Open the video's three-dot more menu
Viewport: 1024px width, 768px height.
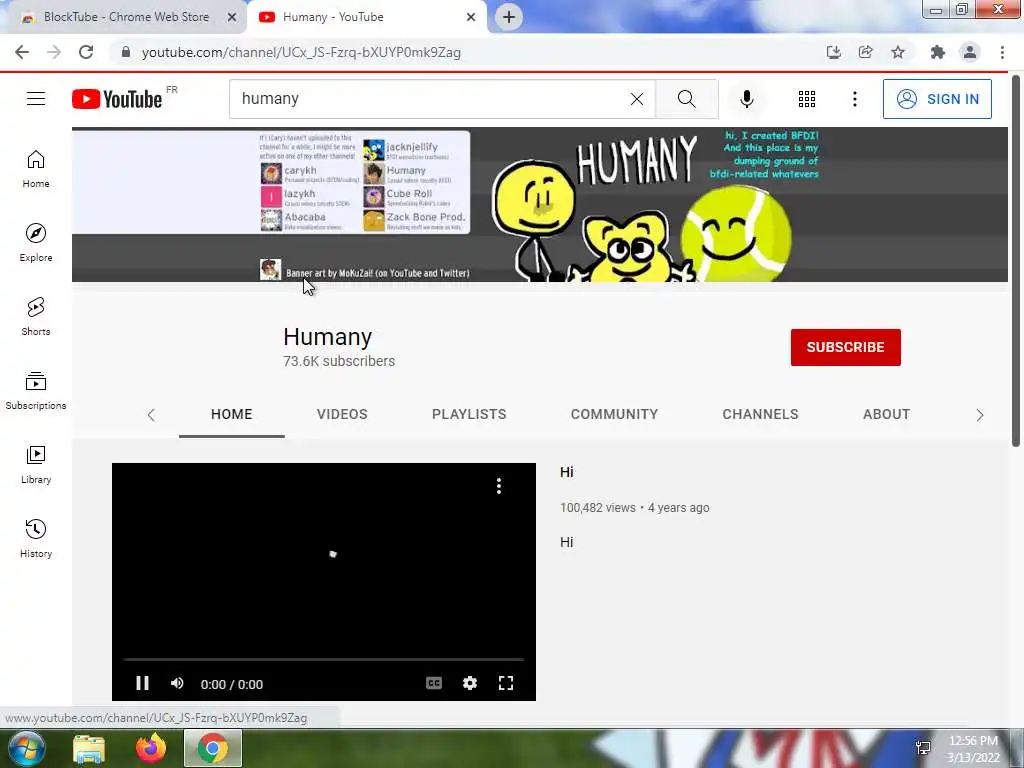pos(499,486)
